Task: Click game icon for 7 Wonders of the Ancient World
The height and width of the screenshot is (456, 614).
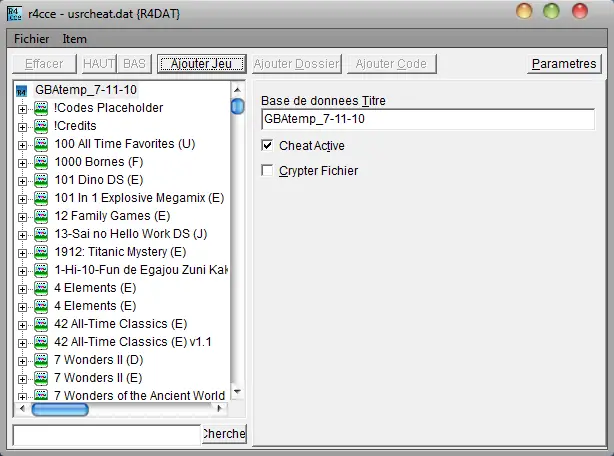Action: pos(41,395)
